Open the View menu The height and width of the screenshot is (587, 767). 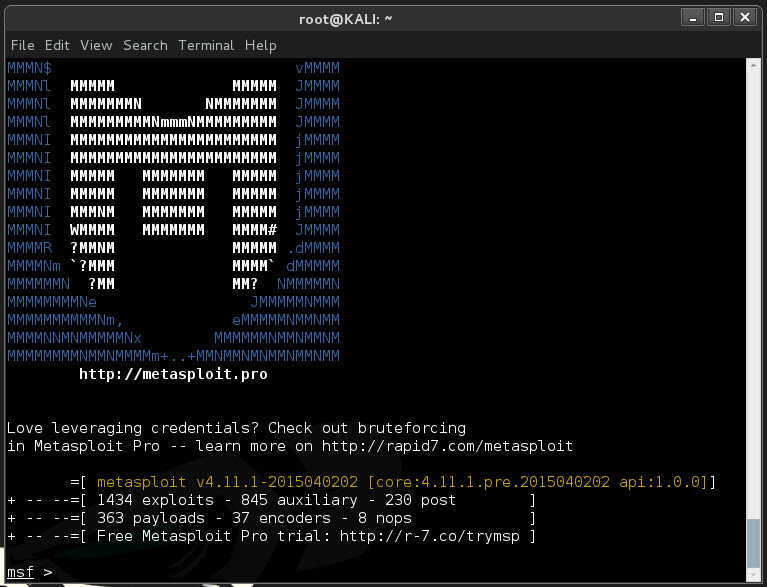click(x=96, y=45)
